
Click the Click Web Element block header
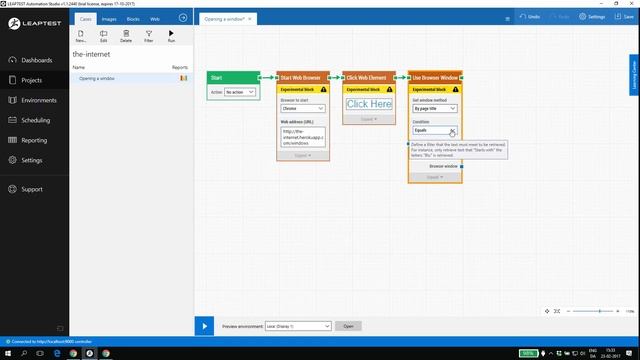coord(369,78)
